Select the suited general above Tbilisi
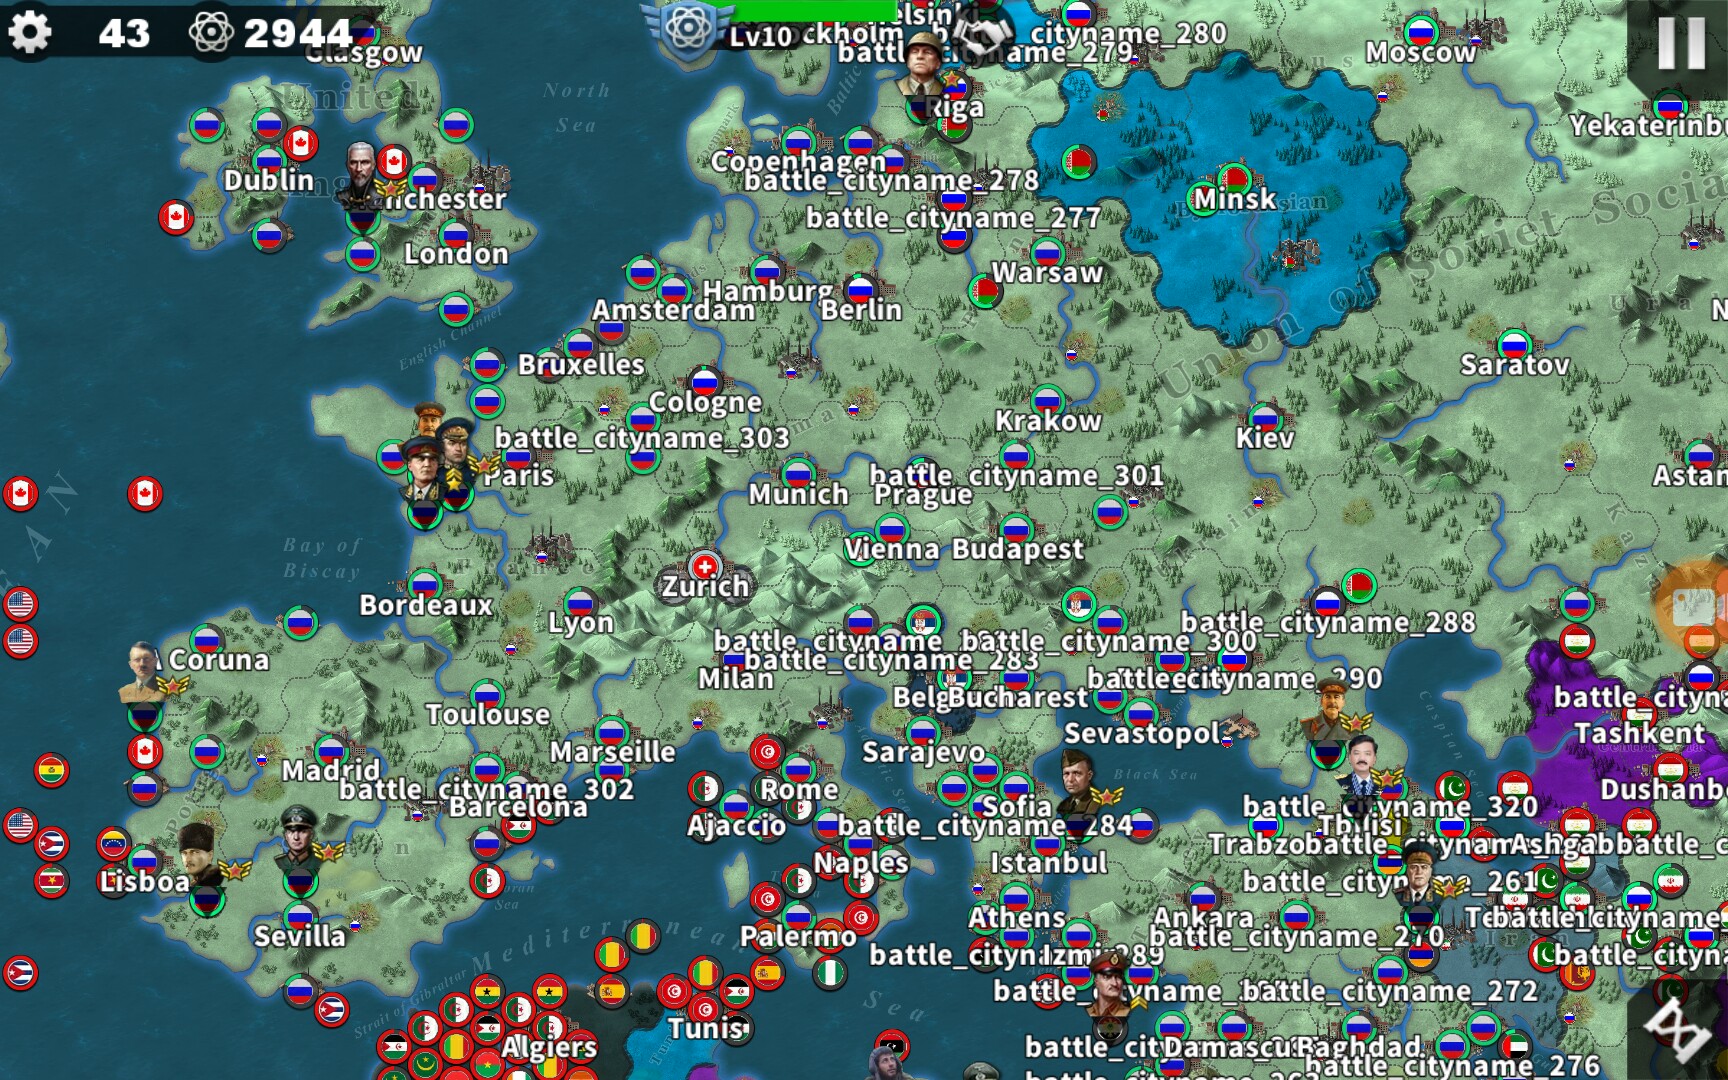The width and height of the screenshot is (1728, 1080). [x=1363, y=768]
